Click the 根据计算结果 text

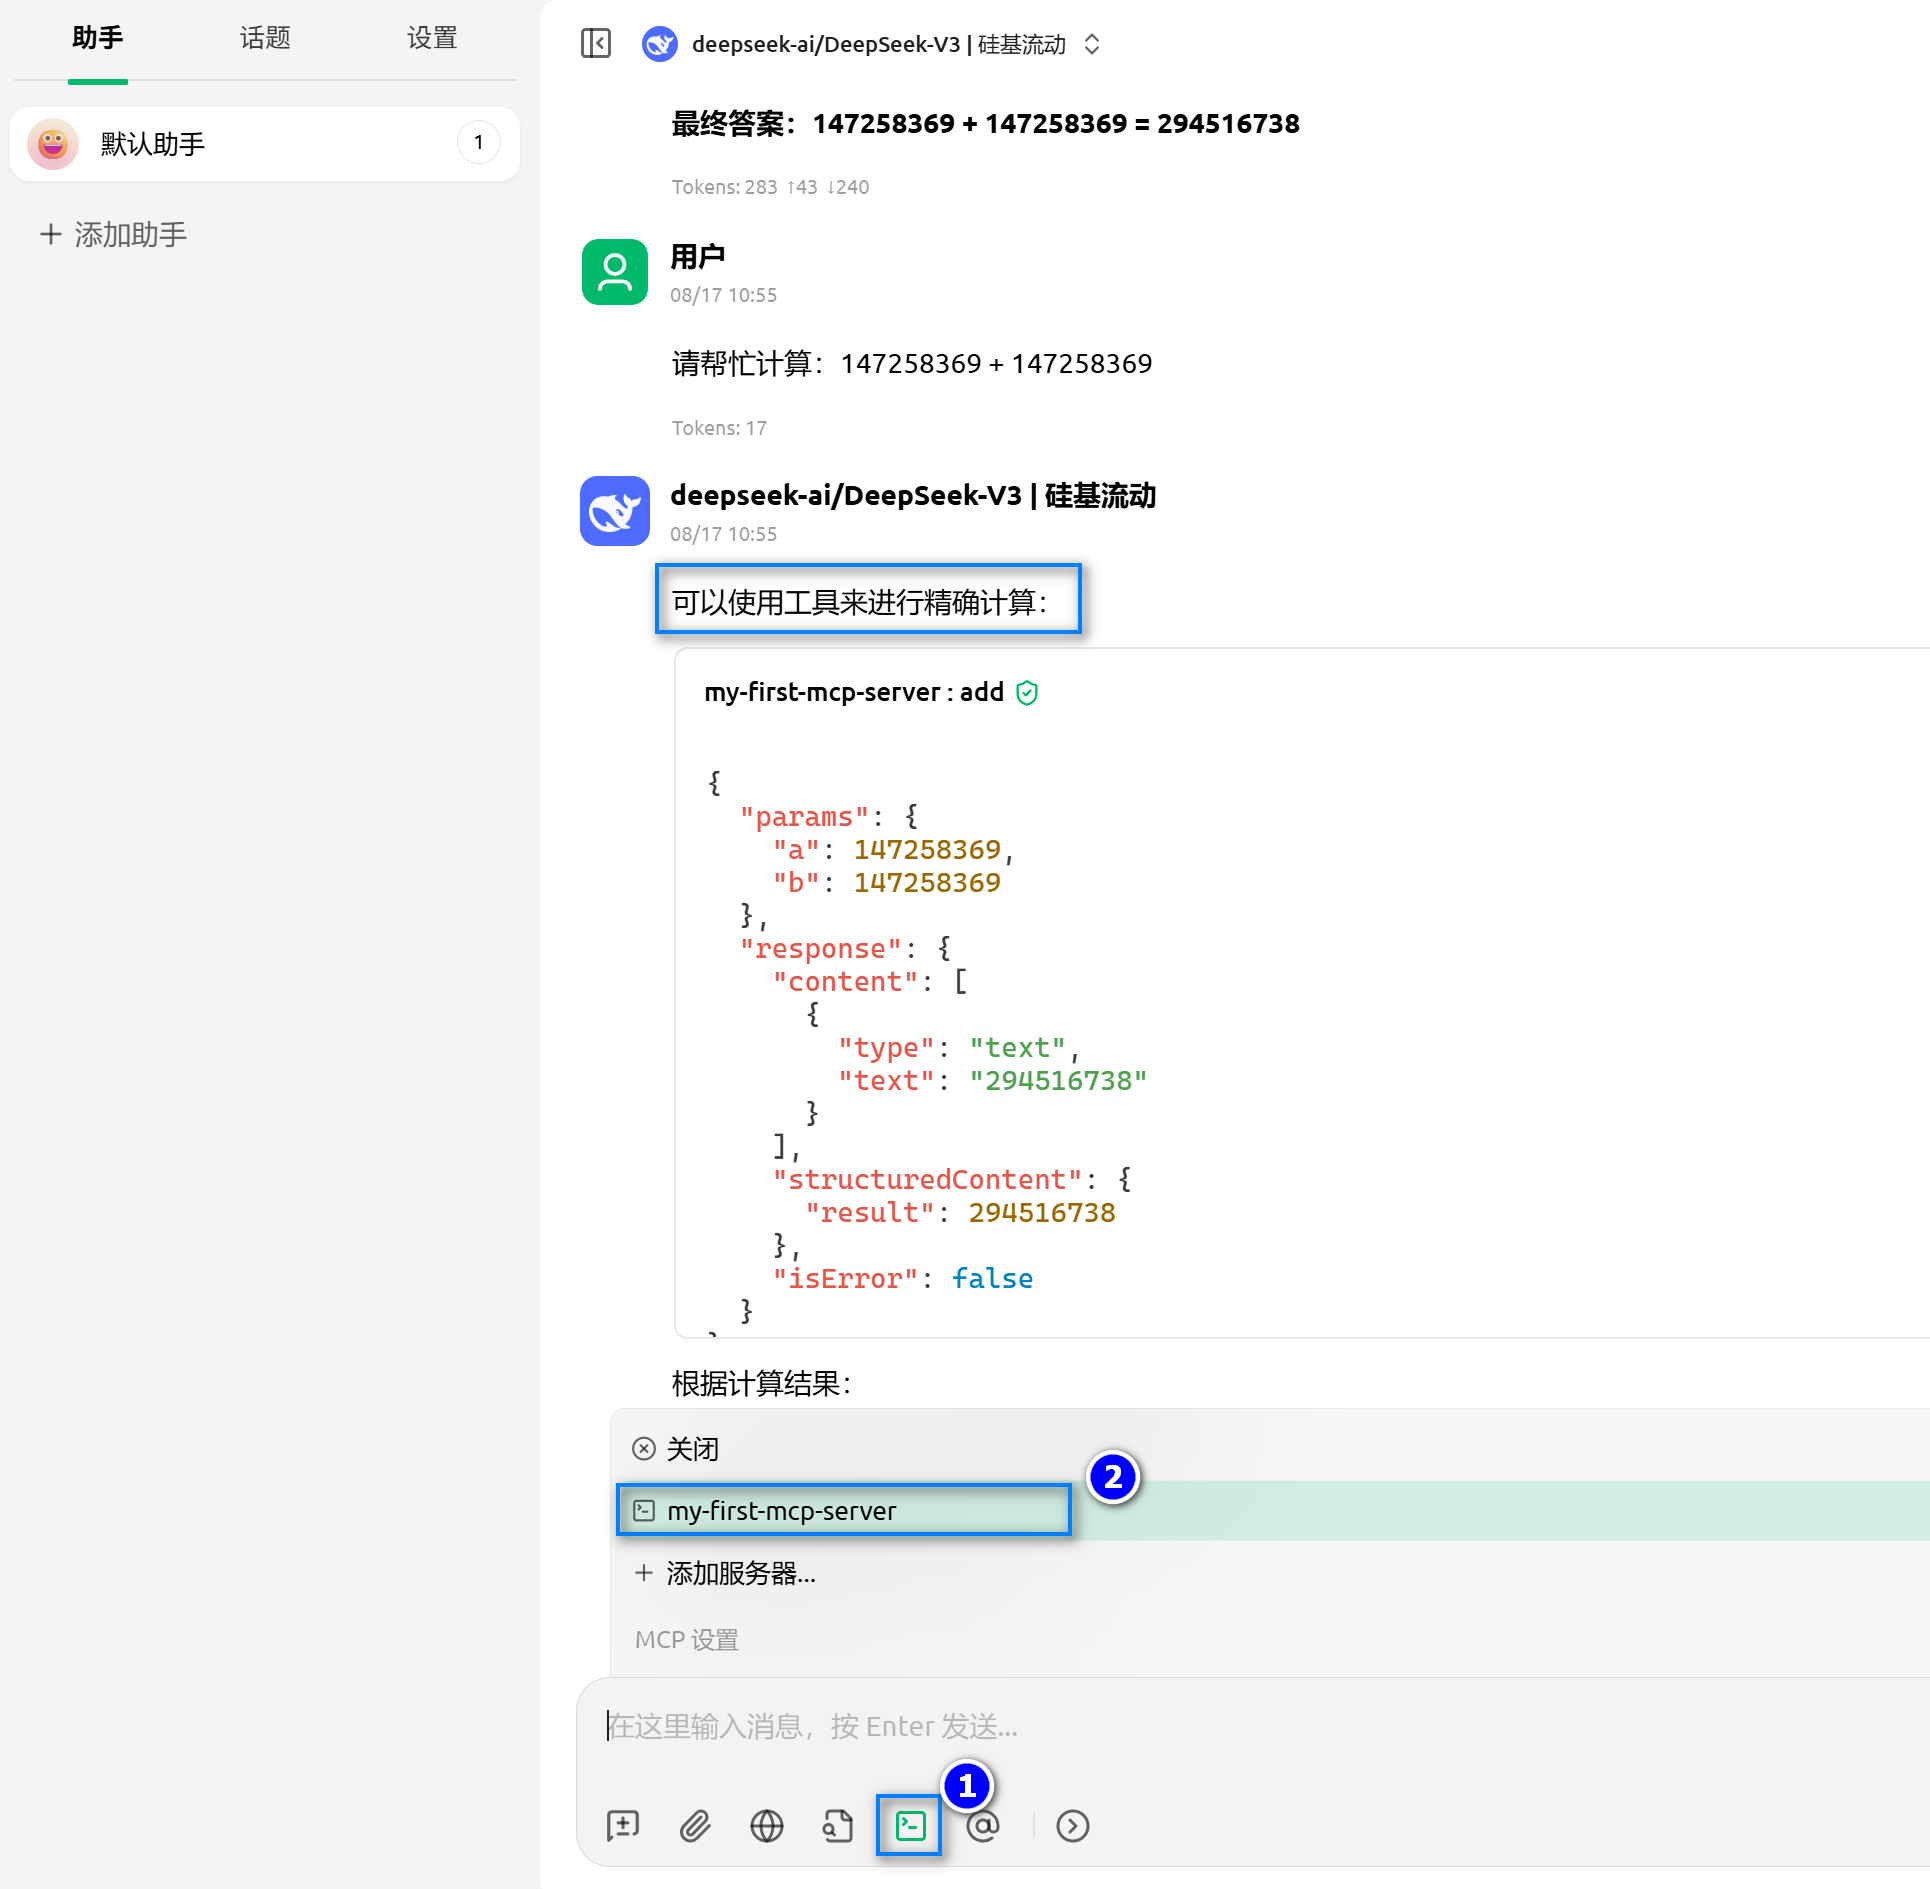[x=761, y=1383]
